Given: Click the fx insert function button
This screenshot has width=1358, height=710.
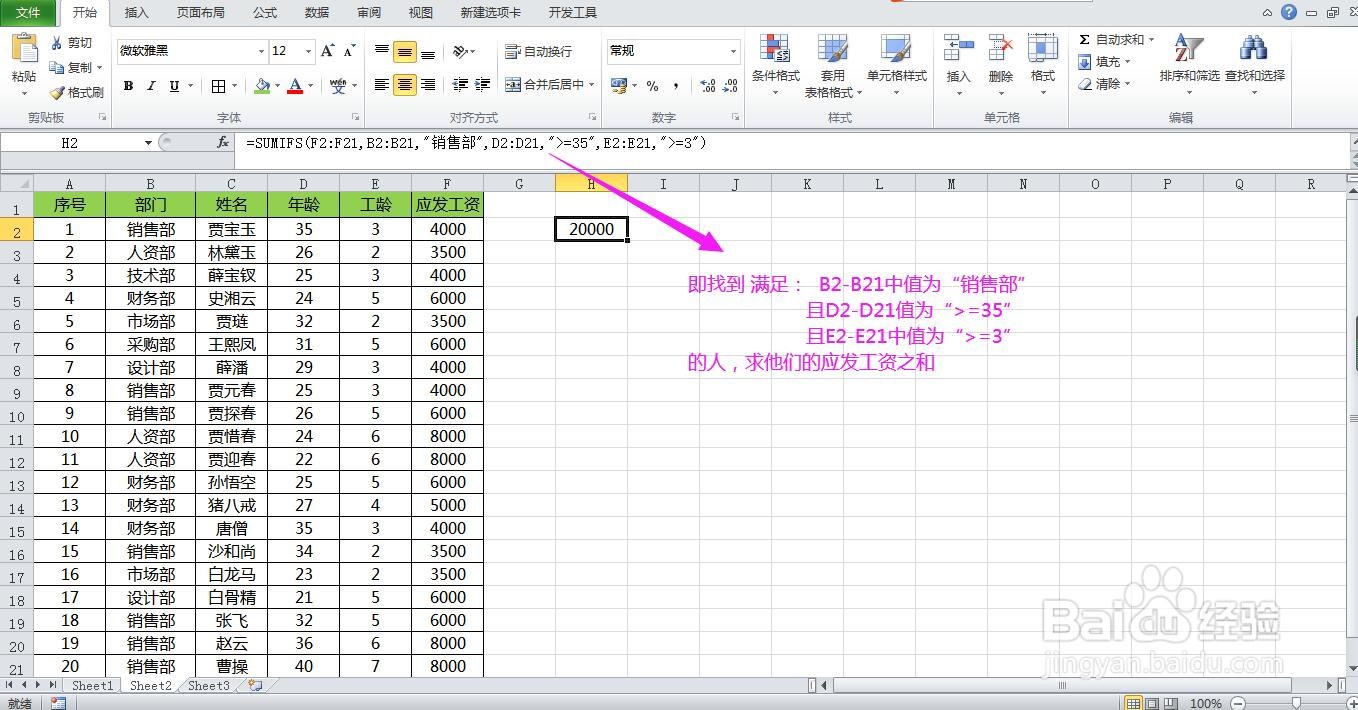Looking at the screenshot, I should pyautogui.click(x=223, y=143).
